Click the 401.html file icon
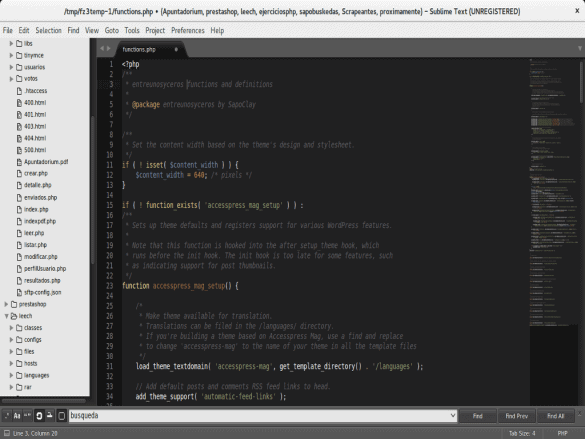 coord(19,115)
